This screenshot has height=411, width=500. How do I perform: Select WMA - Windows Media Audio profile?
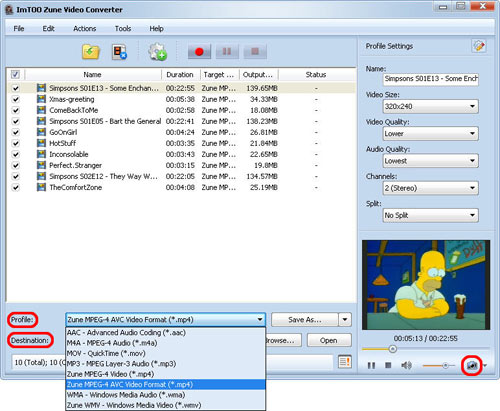pos(166,395)
